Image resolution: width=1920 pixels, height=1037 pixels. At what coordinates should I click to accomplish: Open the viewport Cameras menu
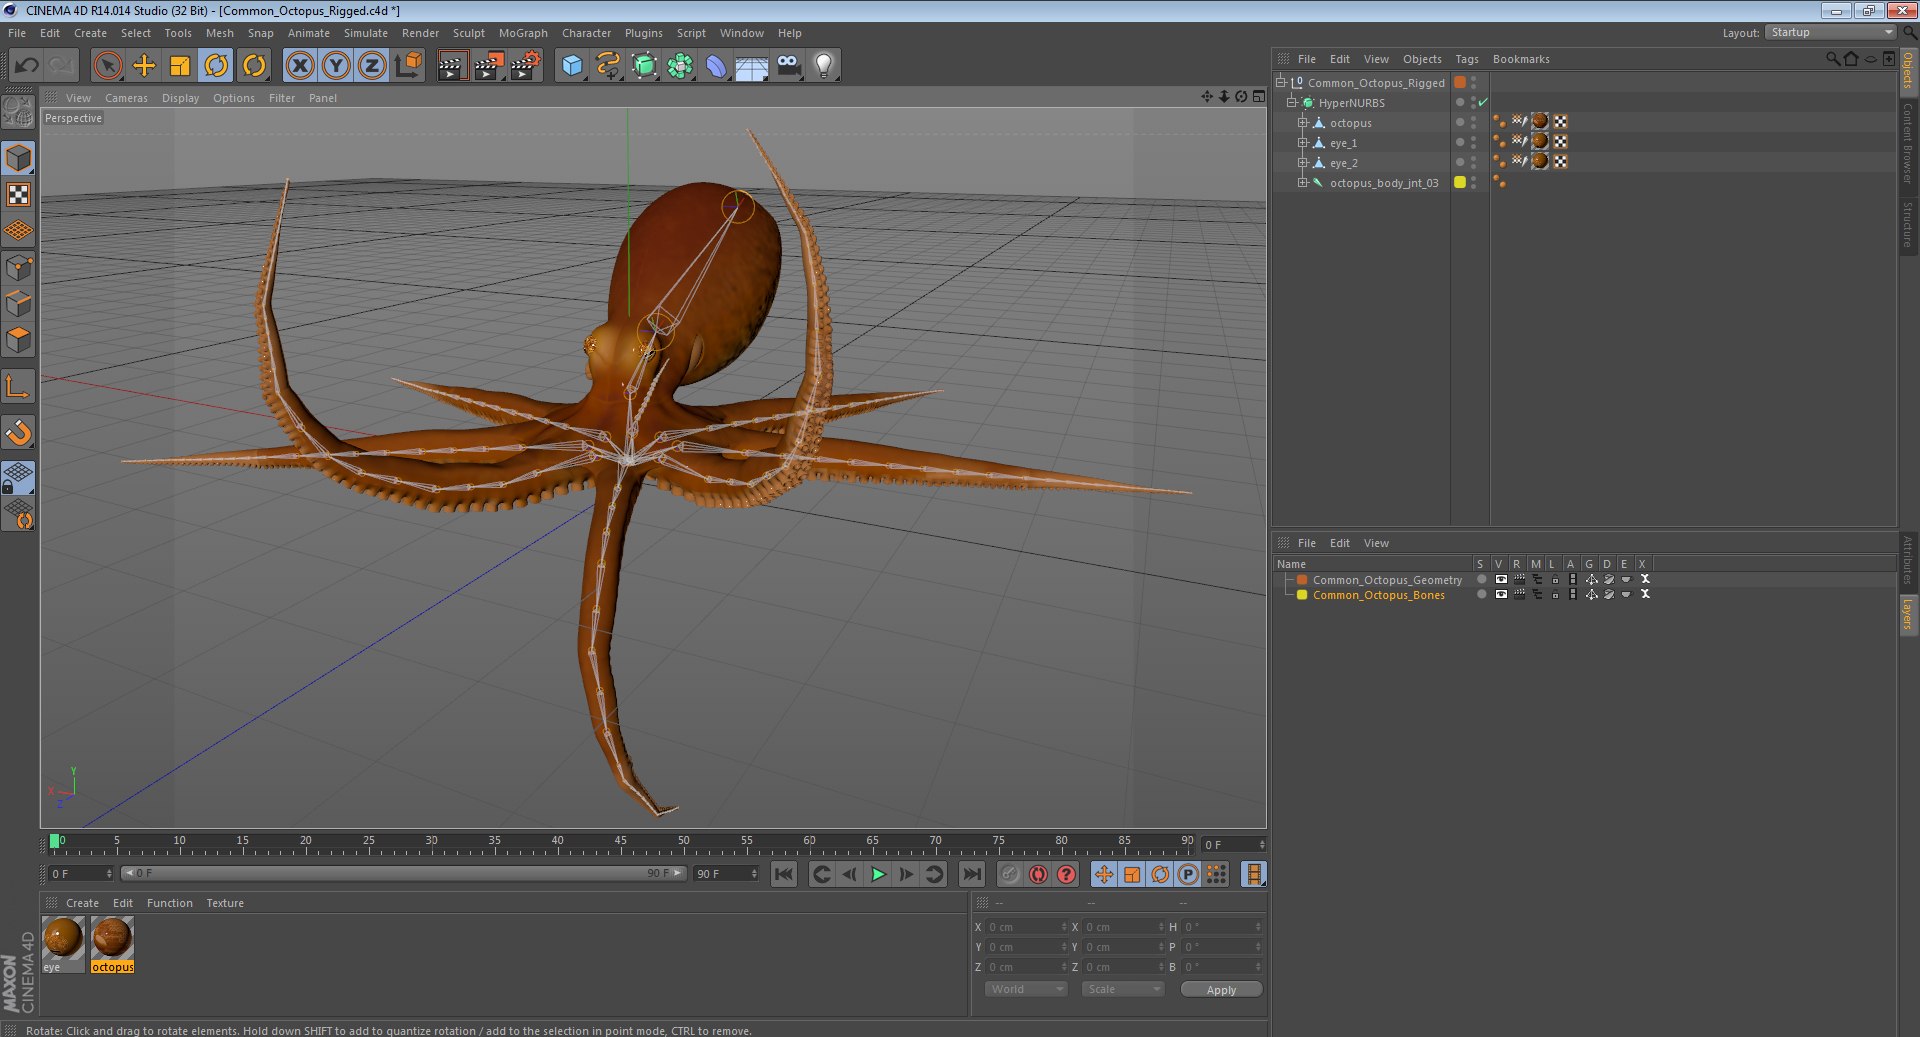126,98
